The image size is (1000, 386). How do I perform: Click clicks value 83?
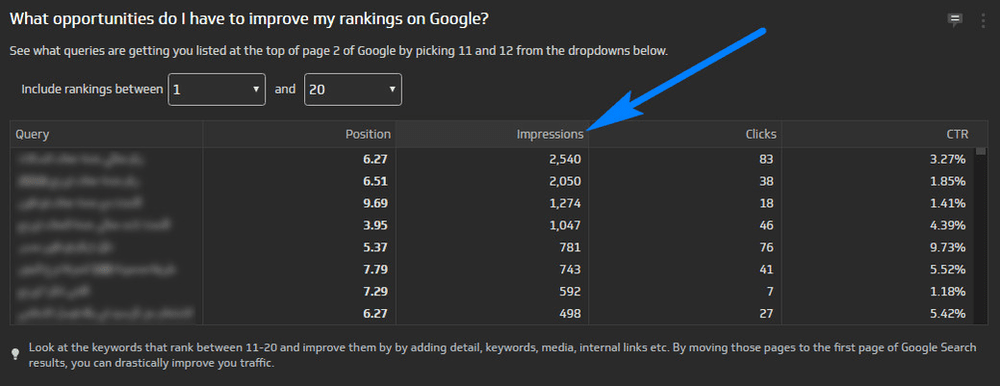coord(767,160)
